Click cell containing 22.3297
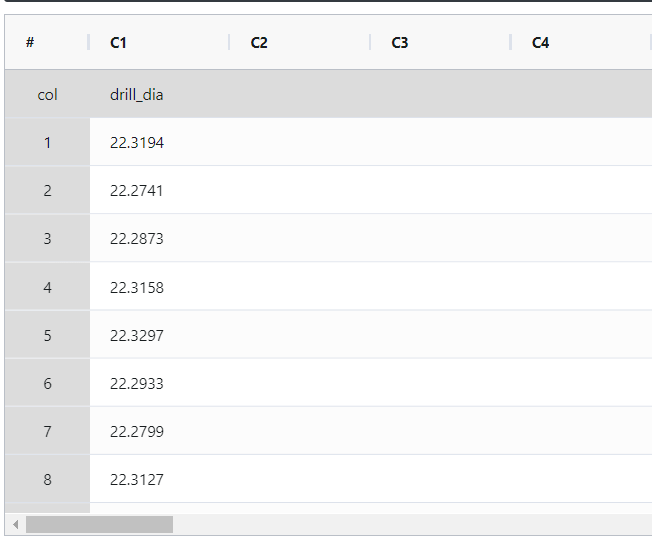 point(159,335)
